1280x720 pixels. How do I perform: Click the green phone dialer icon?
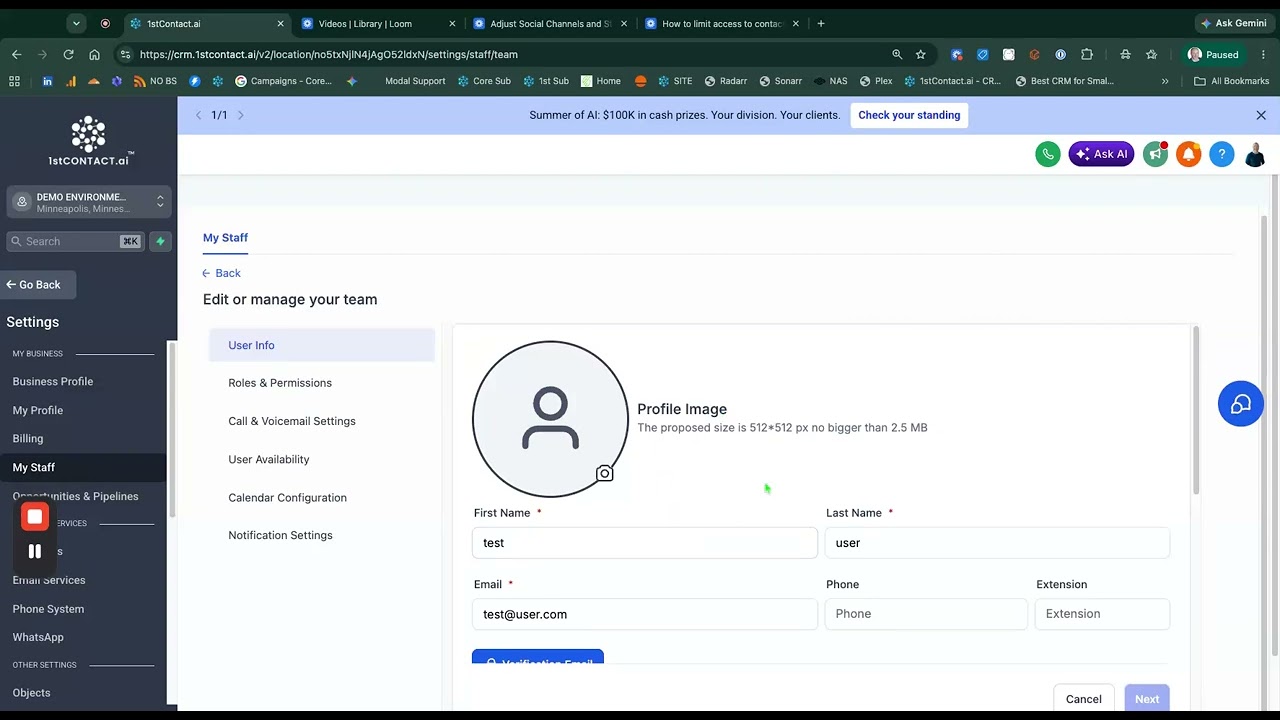(1048, 154)
